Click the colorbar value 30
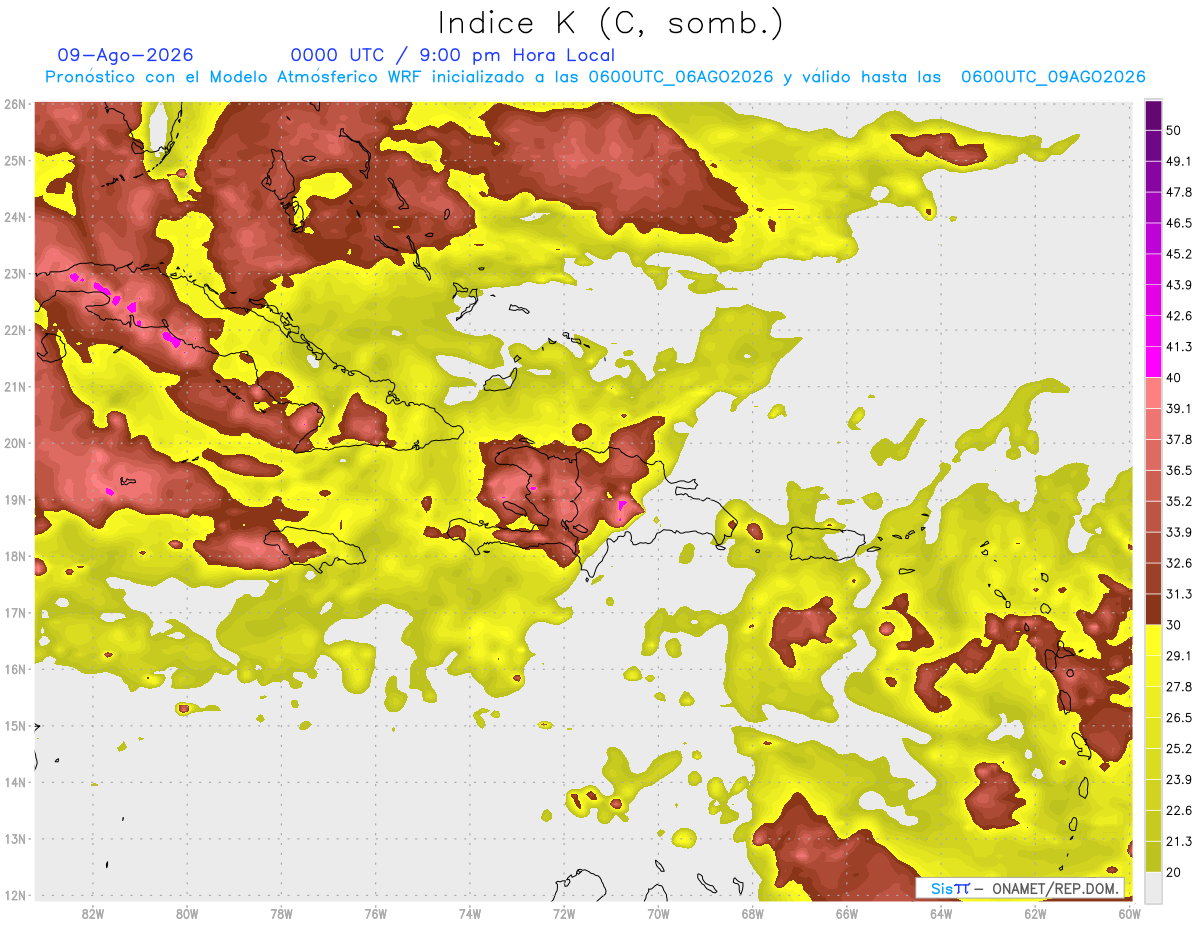 click(1175, 624)
